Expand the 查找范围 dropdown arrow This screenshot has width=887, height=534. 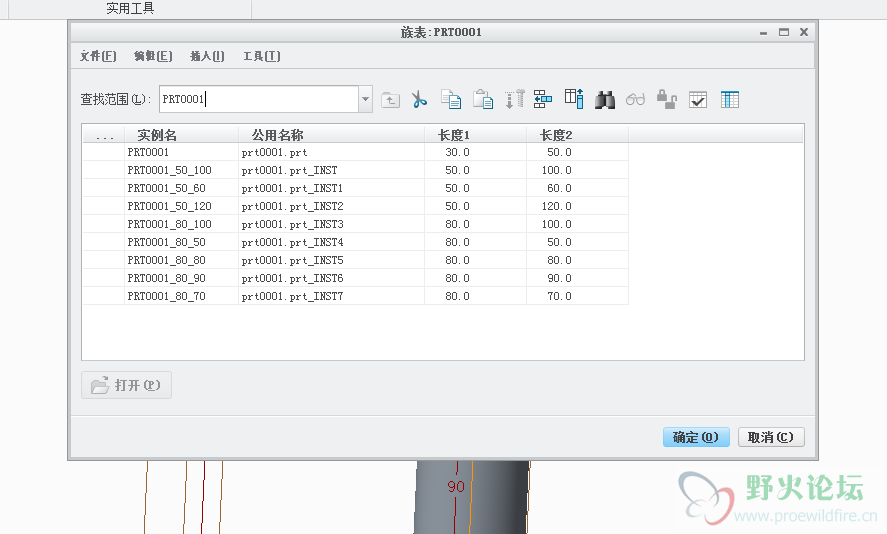coord(365,99)
